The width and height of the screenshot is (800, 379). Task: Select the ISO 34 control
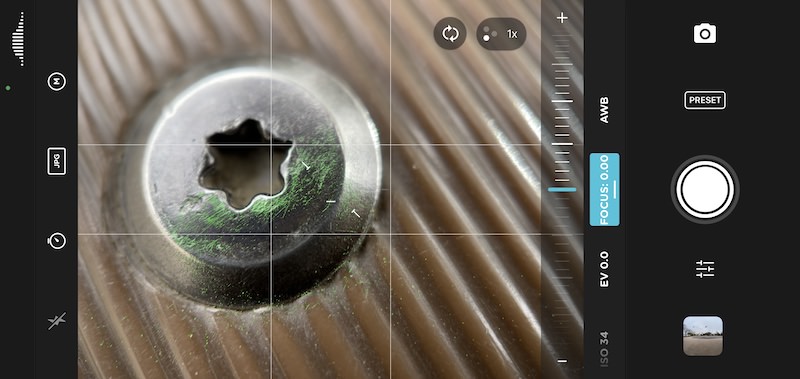(605, 349)
